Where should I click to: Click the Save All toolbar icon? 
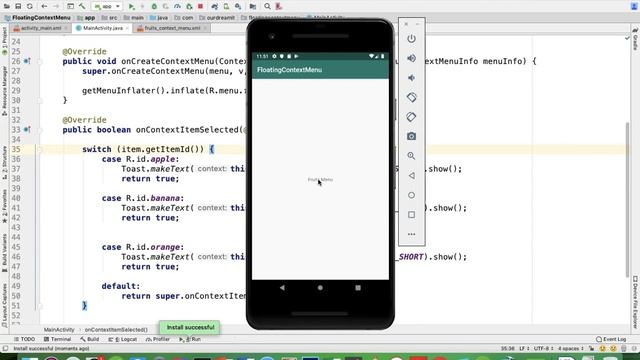coord(18,7)
